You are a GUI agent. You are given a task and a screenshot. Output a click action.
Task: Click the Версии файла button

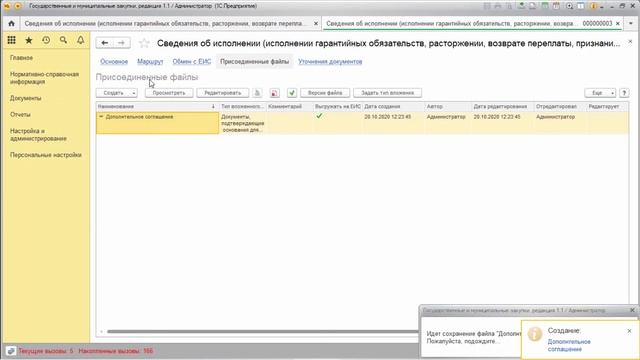(325, 93)
